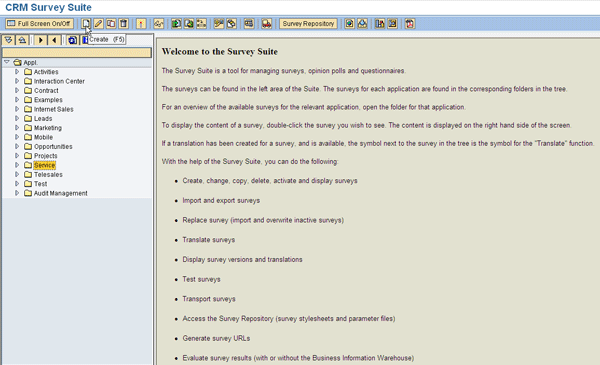Click the 'CRM Survey Suite' title

[48, 7]
